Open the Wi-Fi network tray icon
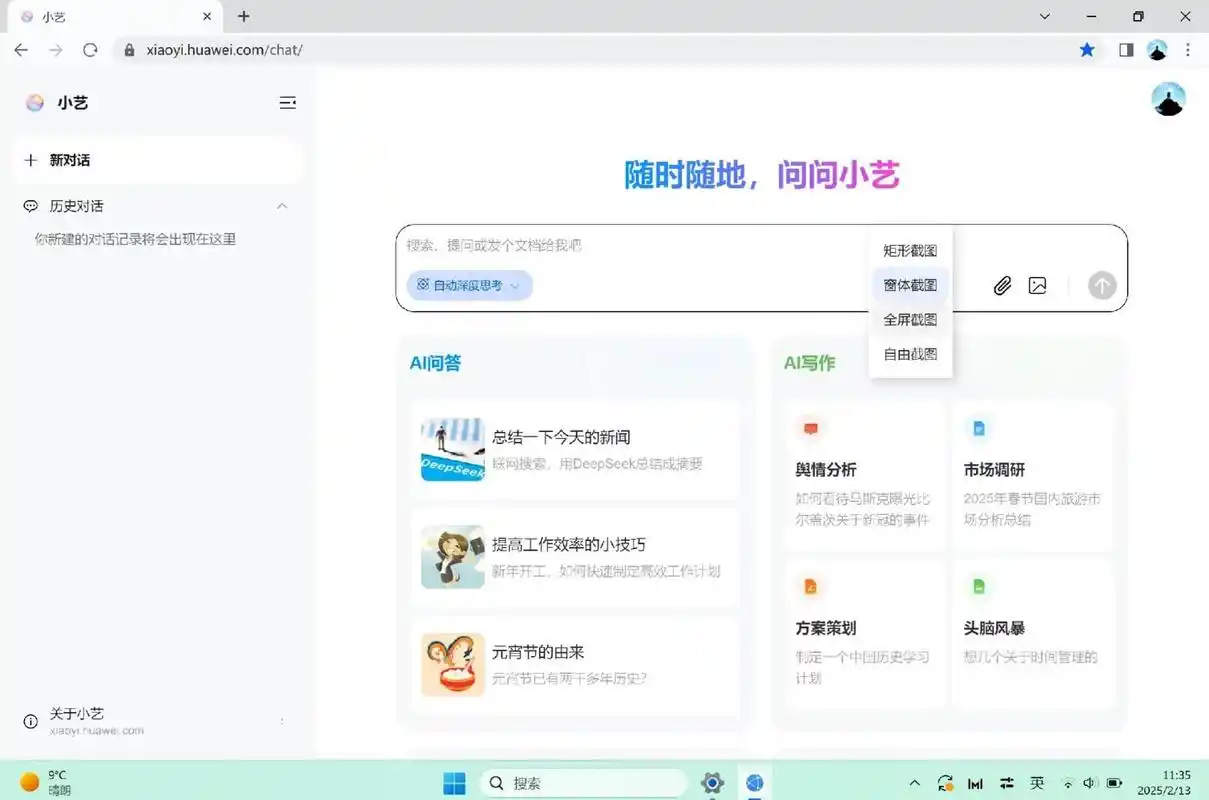Viewport: 1209px width, 800px height. coord(1068,783)
